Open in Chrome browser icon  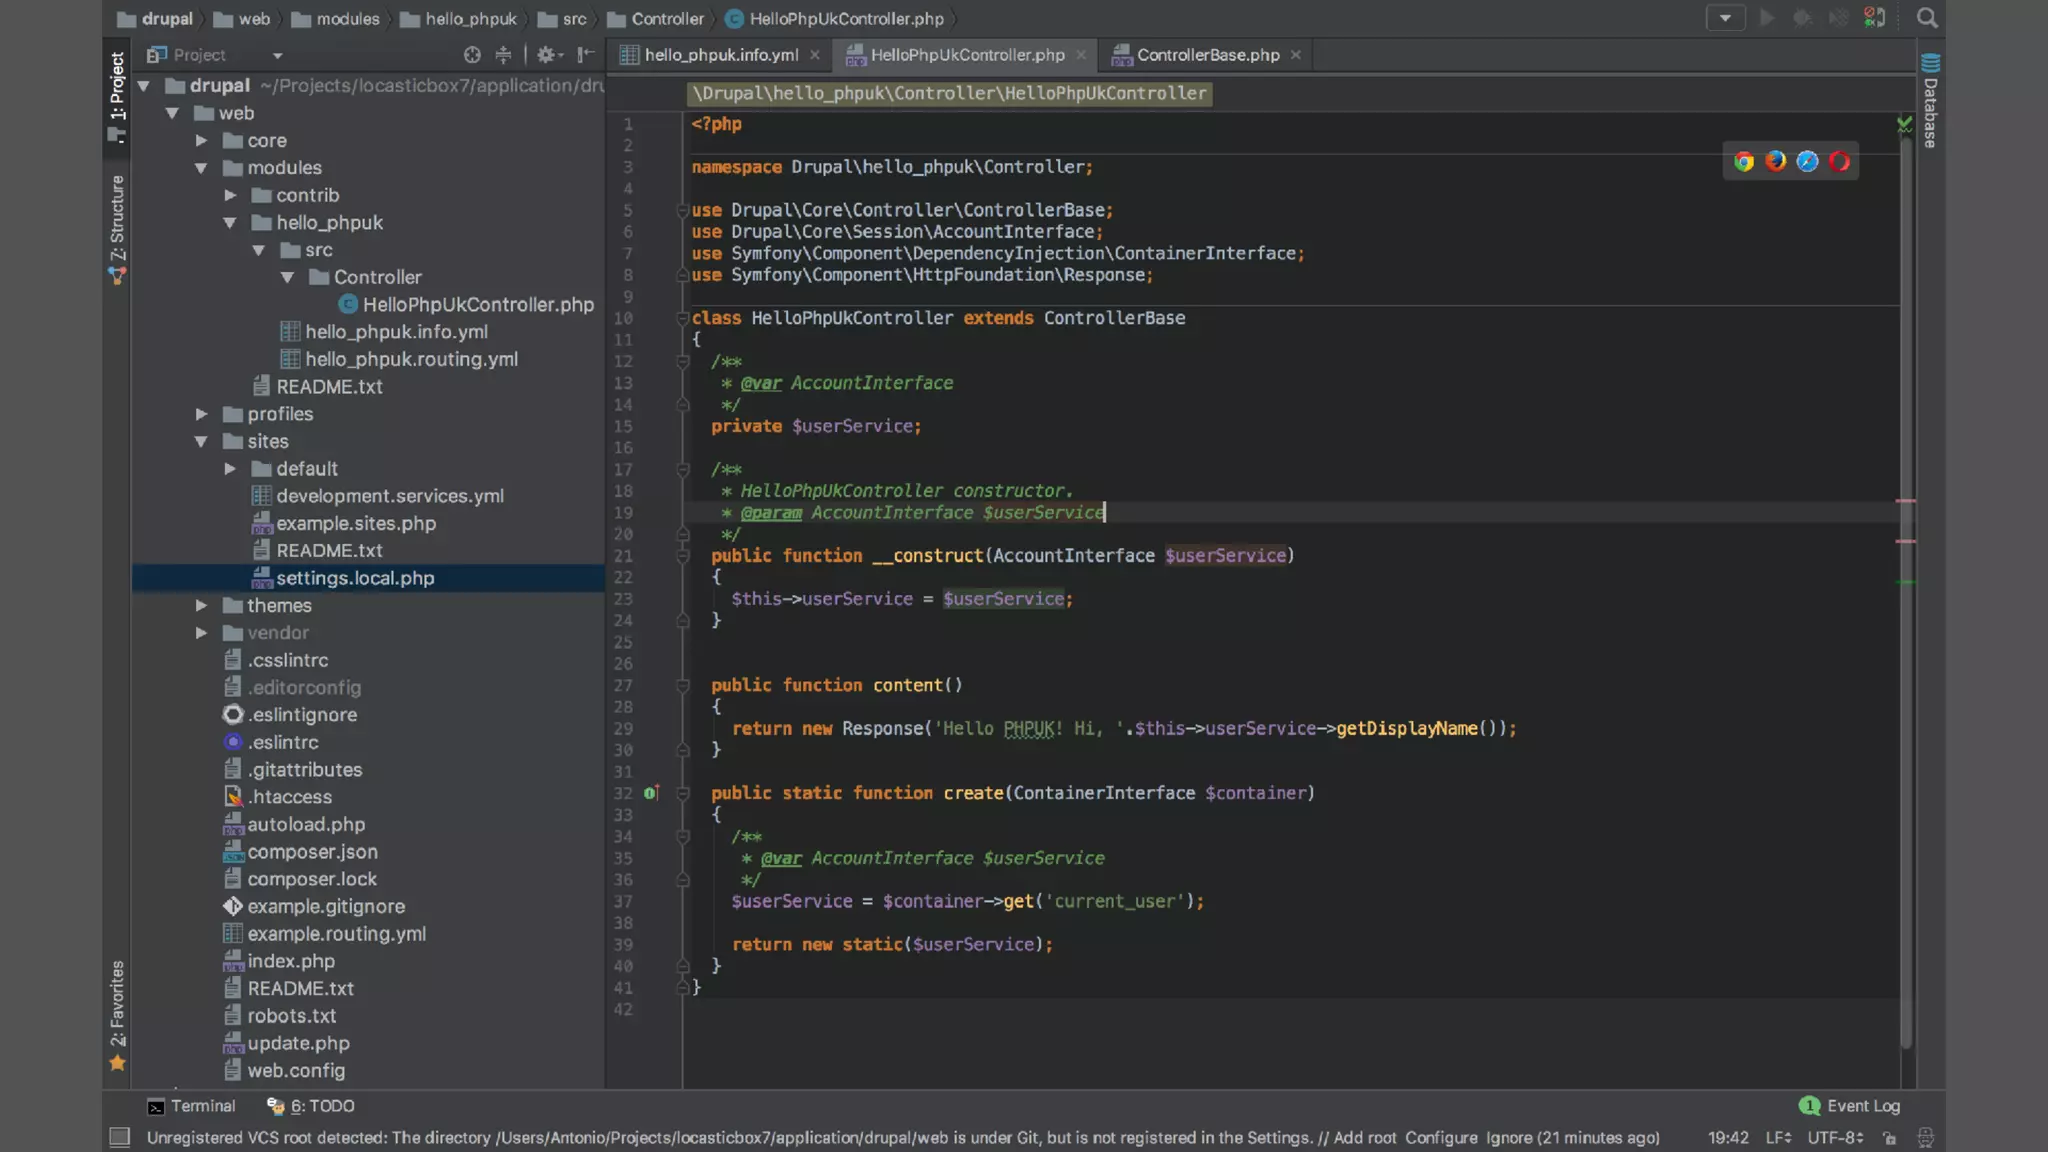pyautogui.click(x=1744, y=162)
